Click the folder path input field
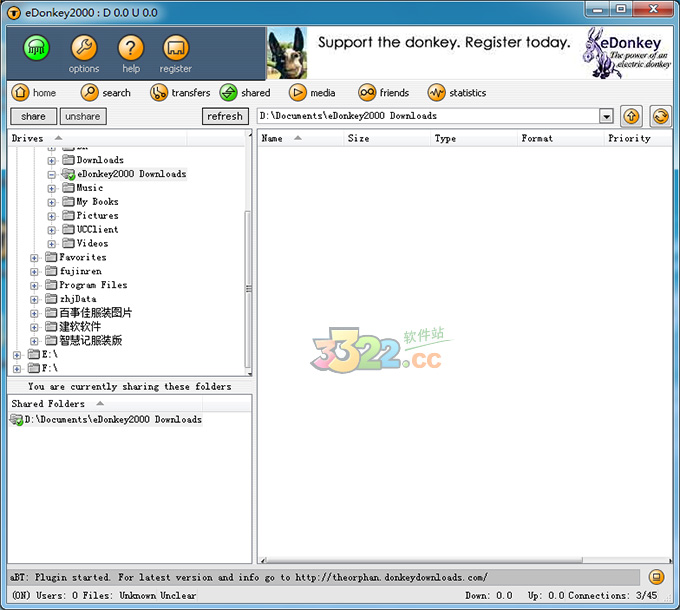Screen dimensions: 680x610 pos(428,116)
